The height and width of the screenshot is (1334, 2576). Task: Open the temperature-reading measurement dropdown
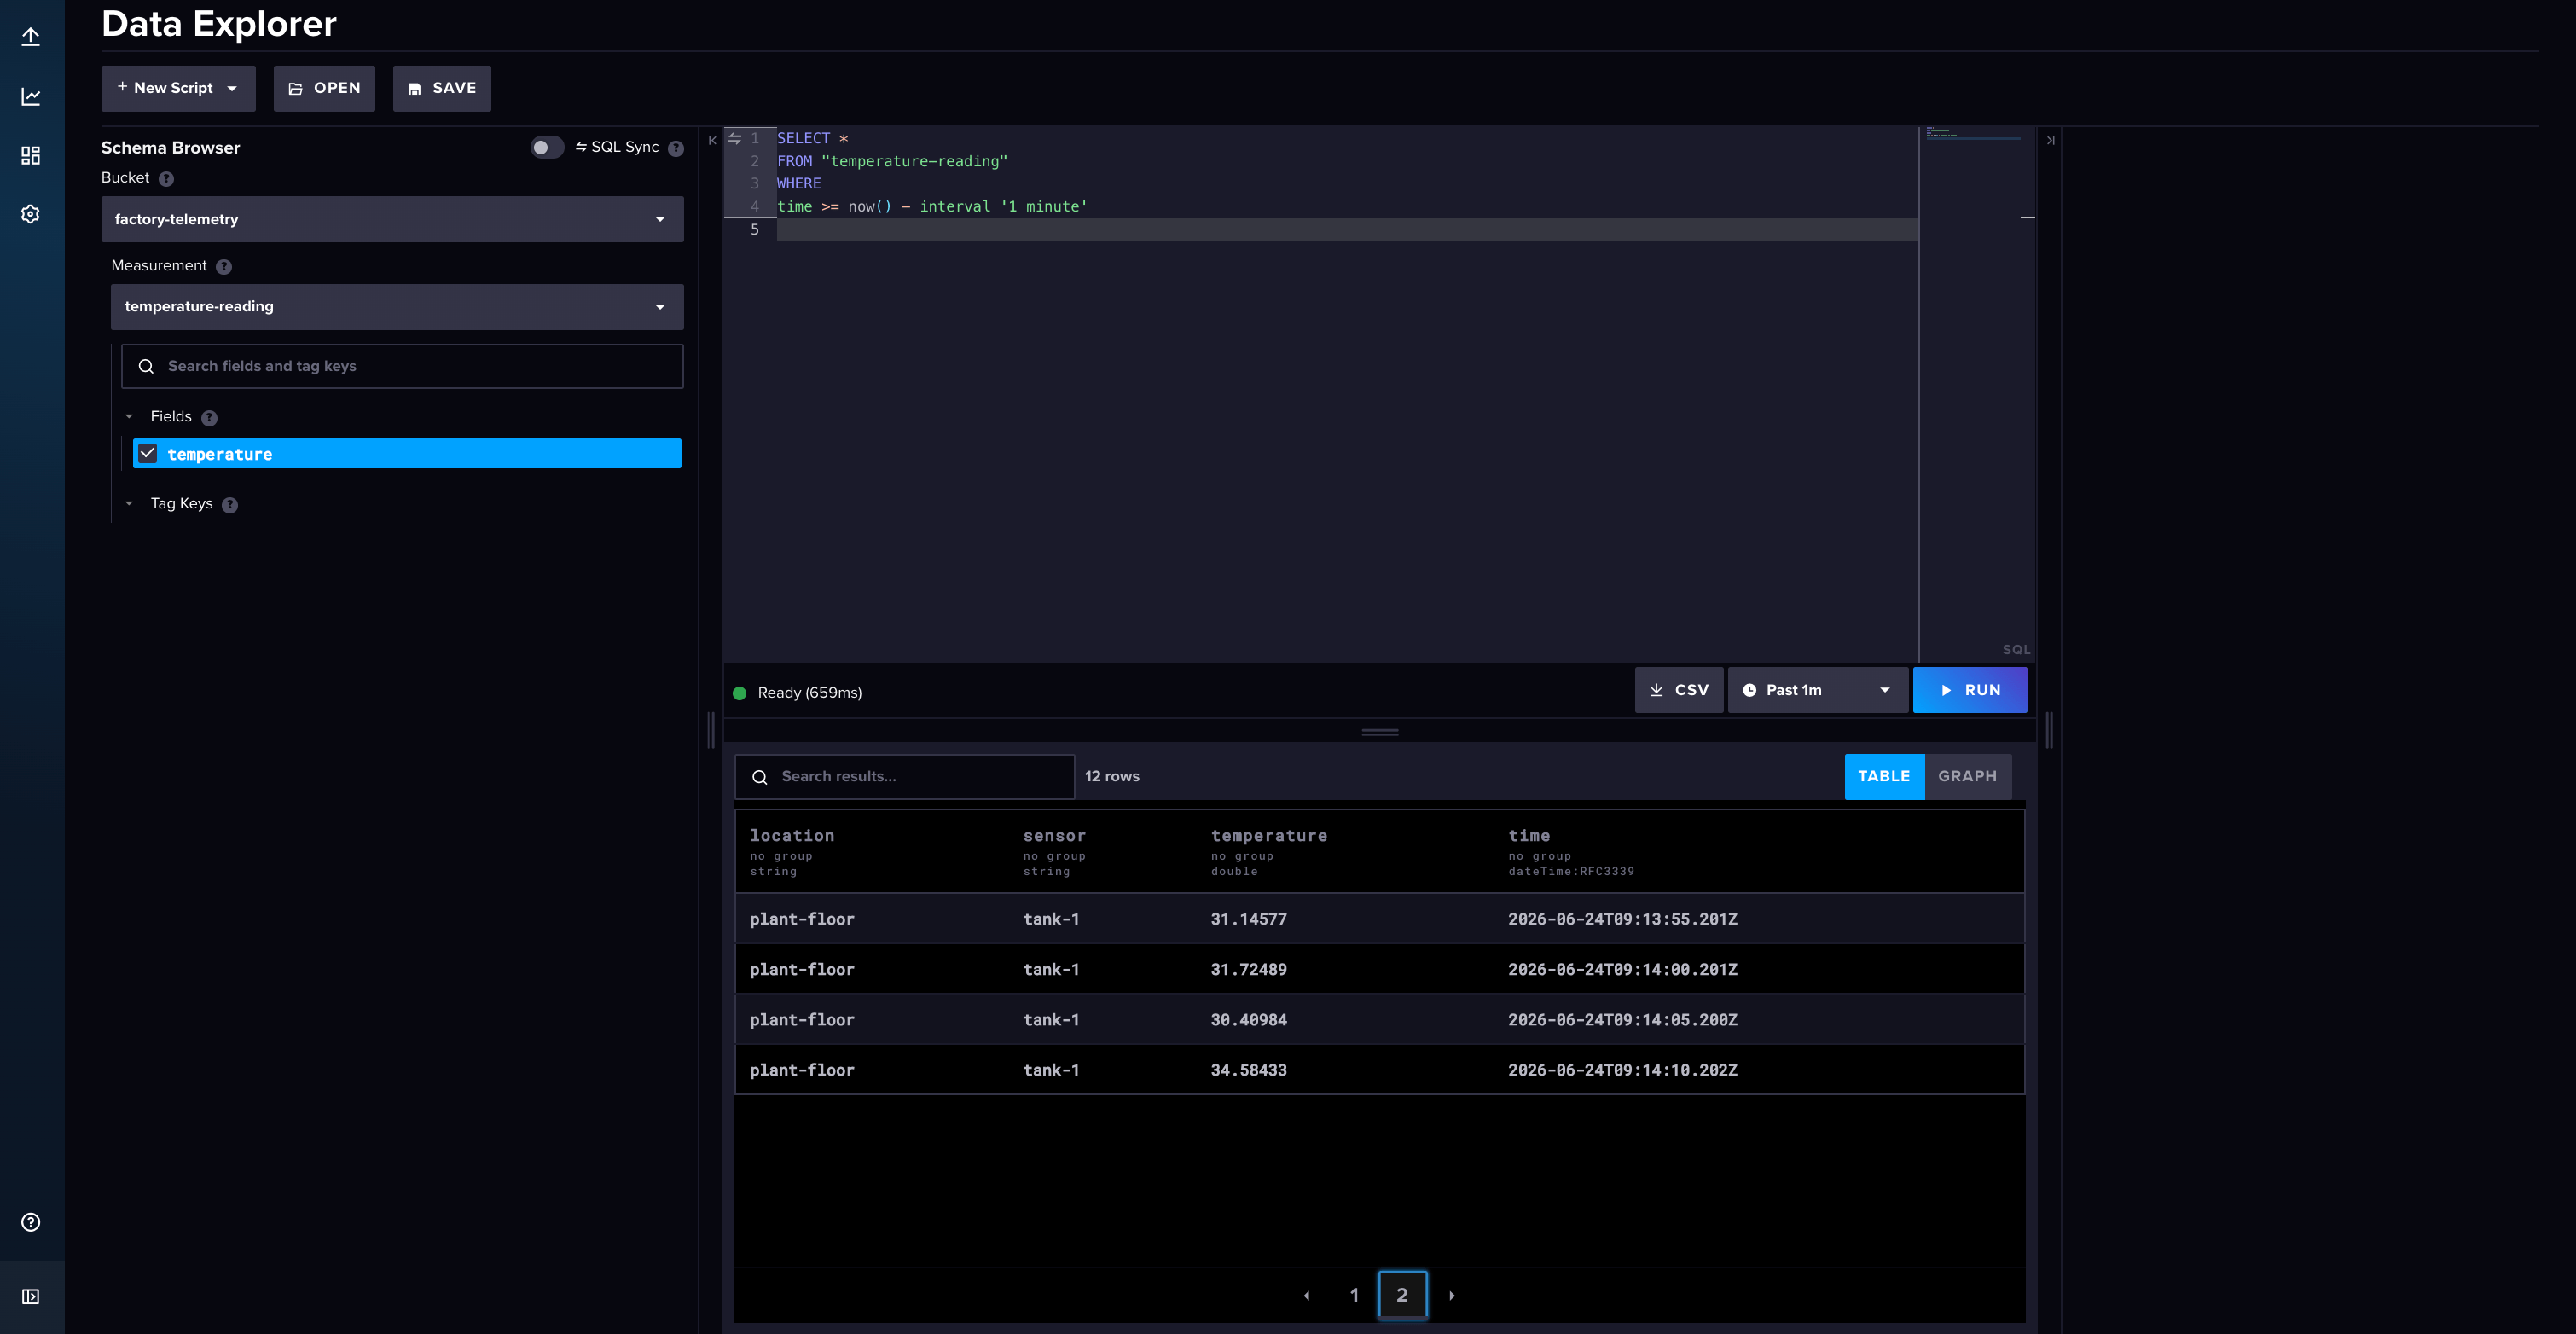click(397, 306)
